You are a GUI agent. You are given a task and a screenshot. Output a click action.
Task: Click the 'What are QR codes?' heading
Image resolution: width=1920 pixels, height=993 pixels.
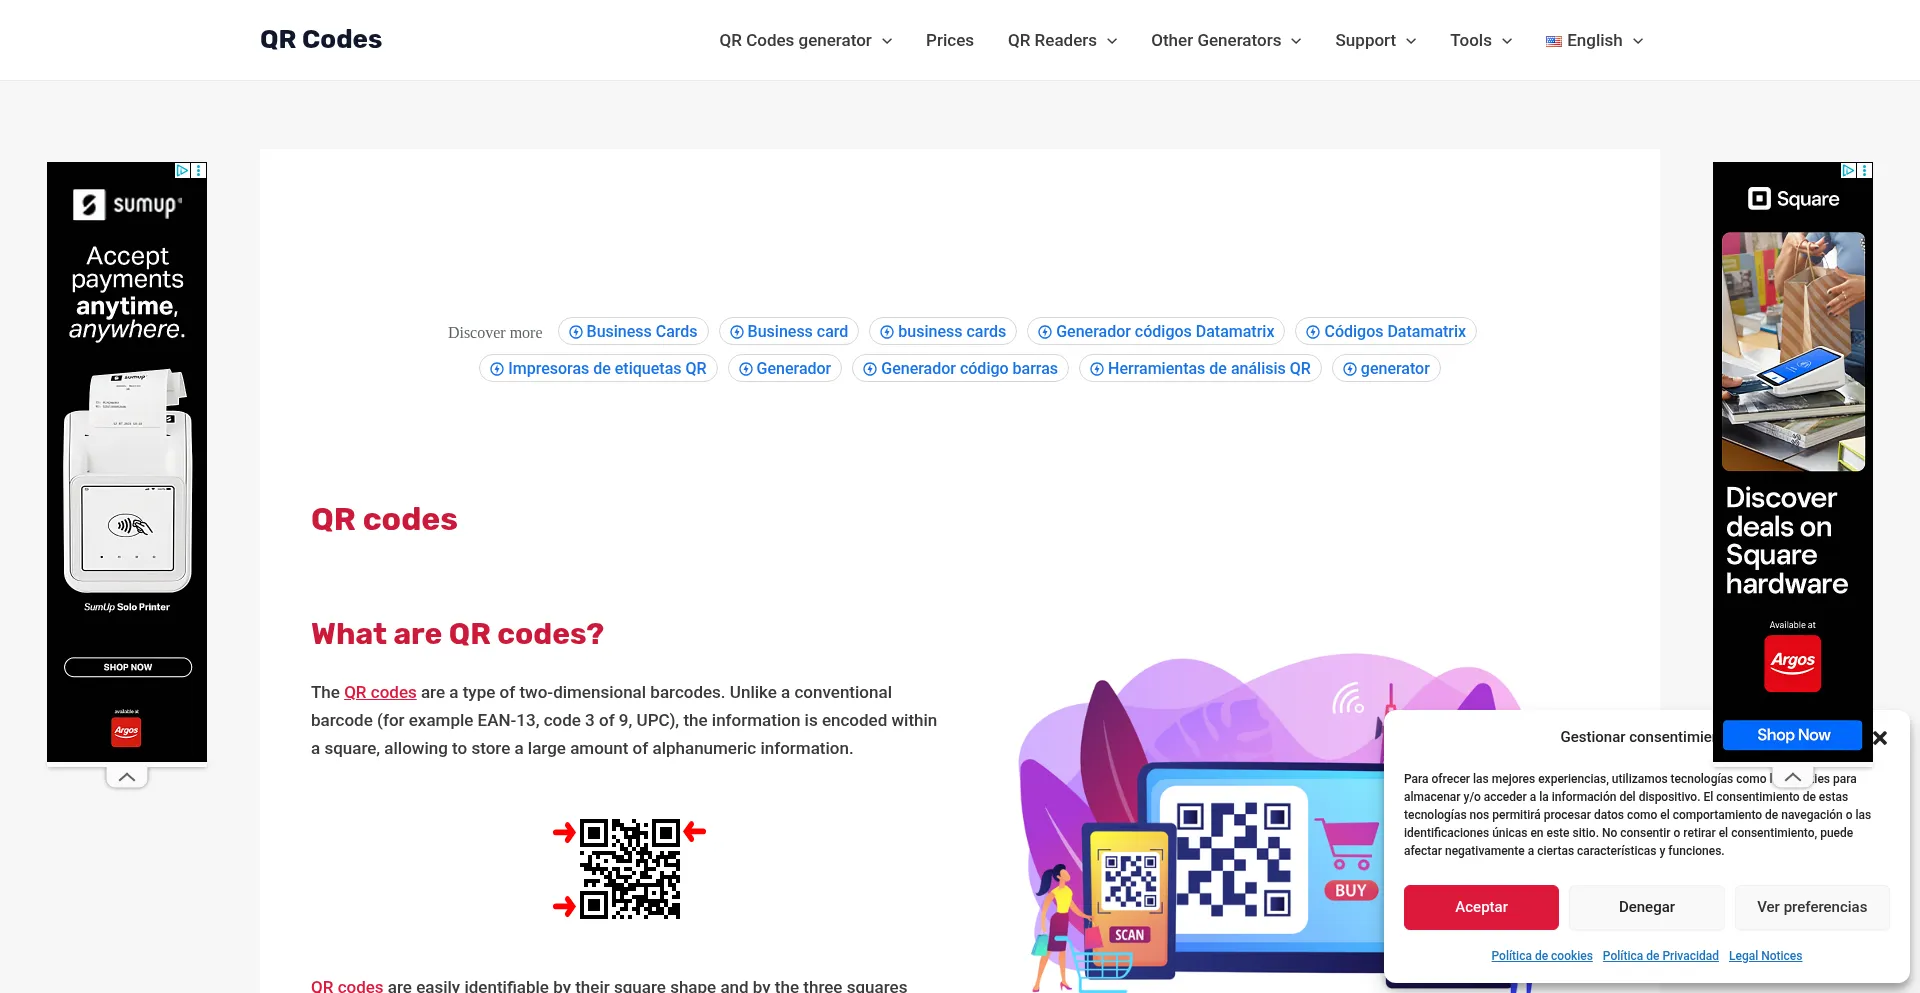pyautogui.click(x=458, y=634)
